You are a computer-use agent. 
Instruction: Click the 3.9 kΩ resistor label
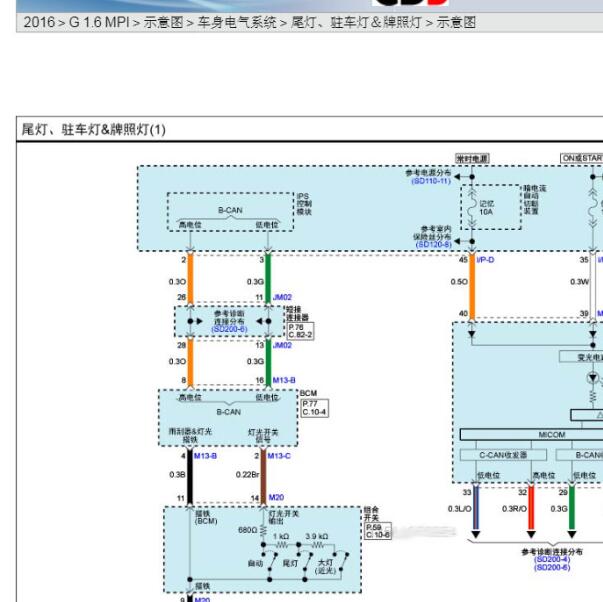click(316, 537)
